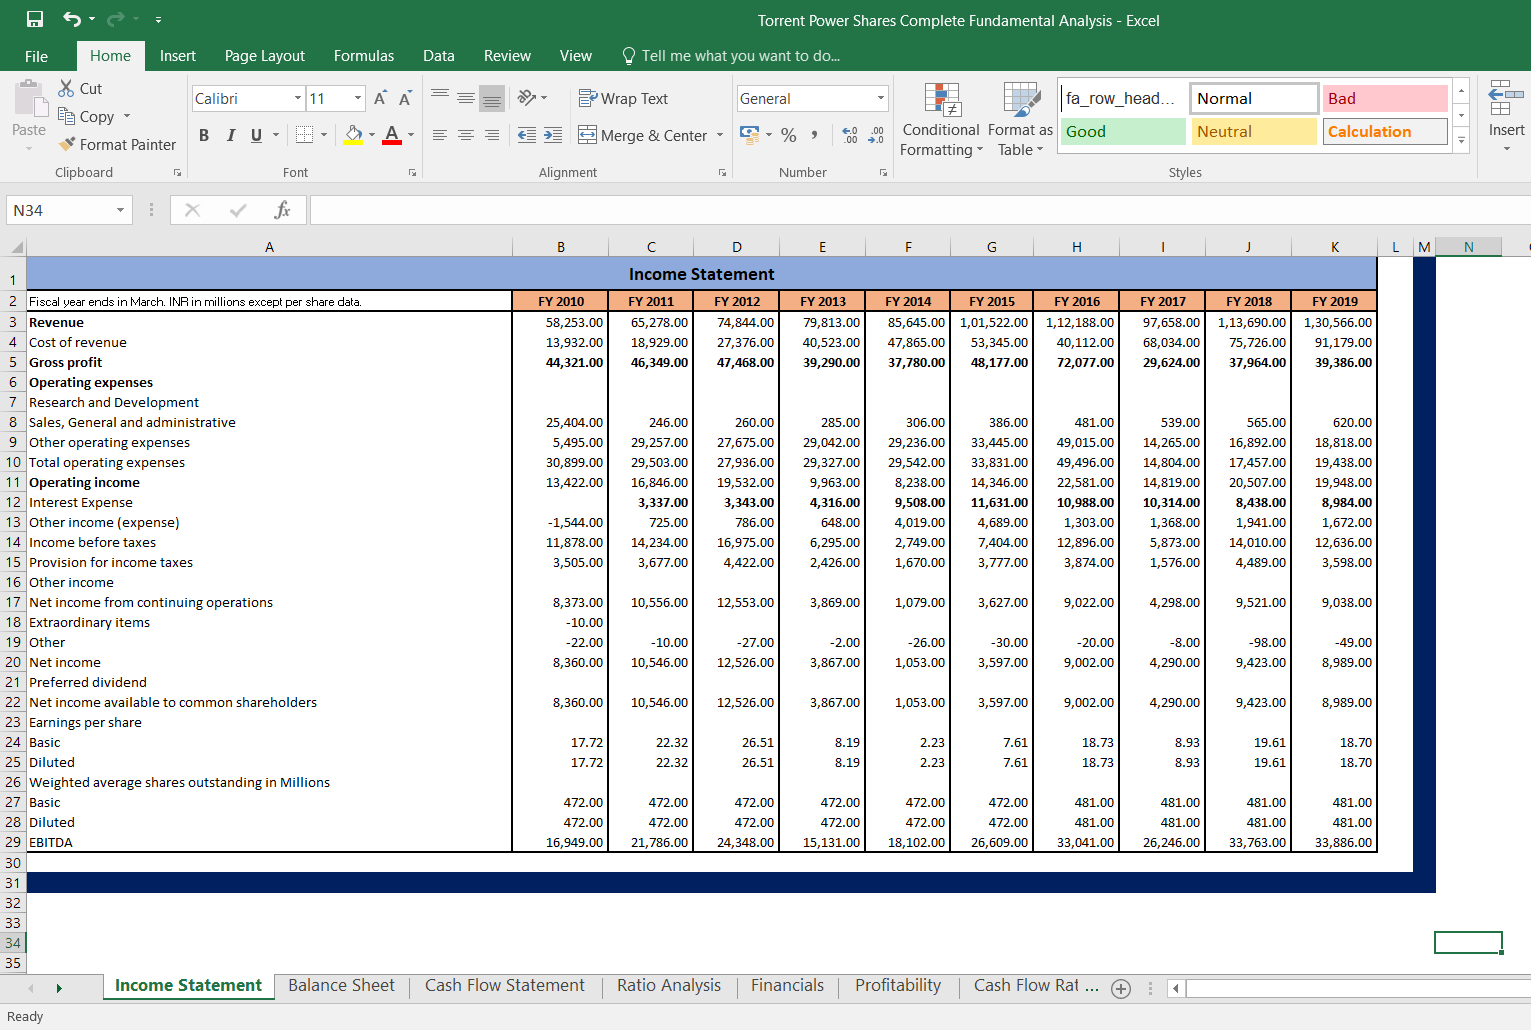
Task: Decrease Decimal places icon
Action: tap(876, 135)
